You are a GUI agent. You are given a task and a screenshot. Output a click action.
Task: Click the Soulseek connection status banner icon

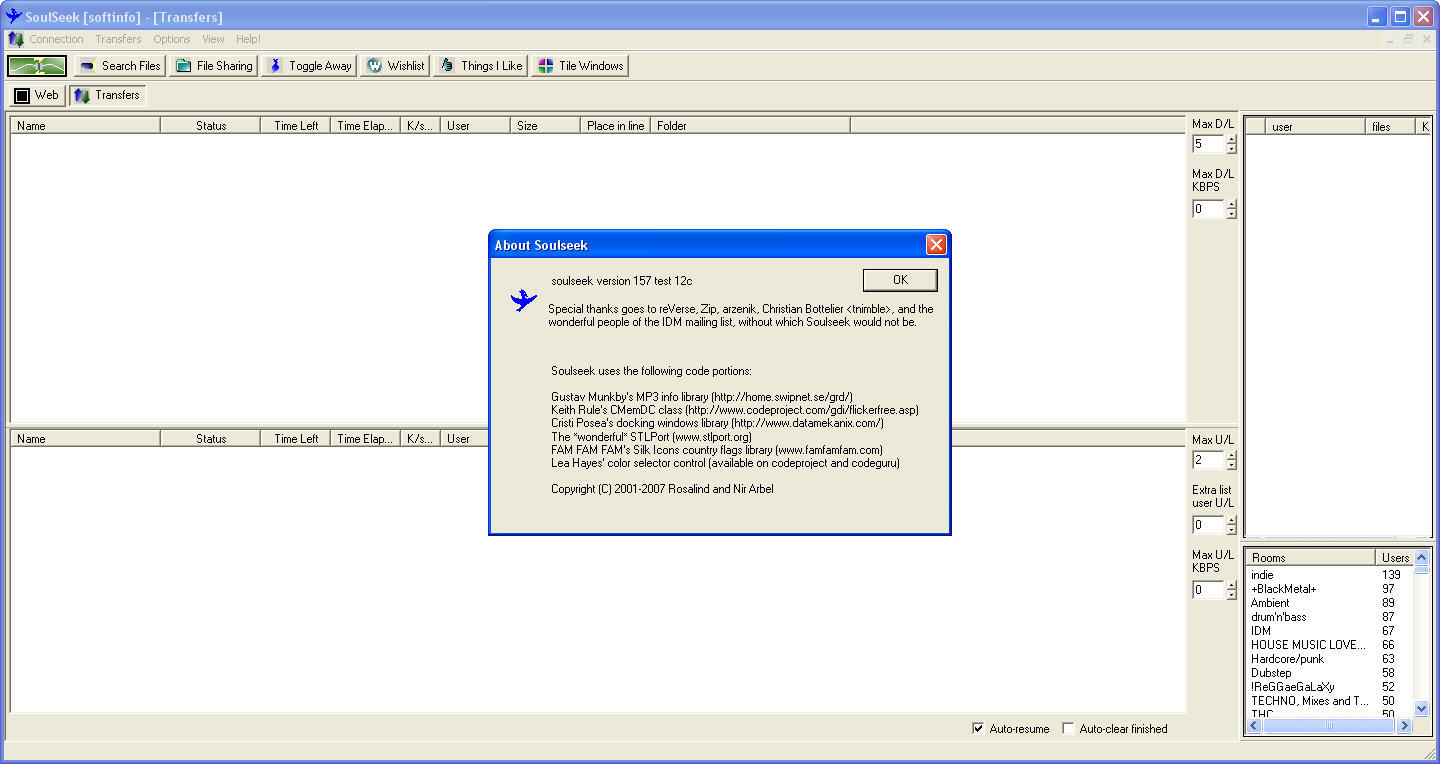pyautogui.click(x=37, y=66)
